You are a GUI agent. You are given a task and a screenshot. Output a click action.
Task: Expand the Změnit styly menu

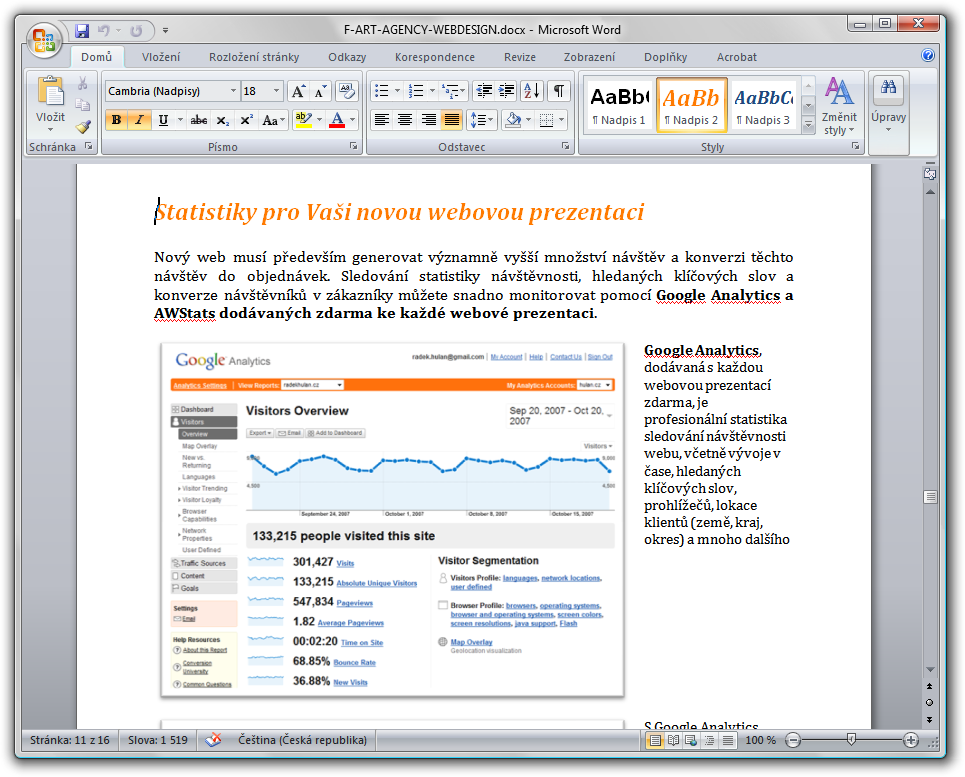point(839,106)
